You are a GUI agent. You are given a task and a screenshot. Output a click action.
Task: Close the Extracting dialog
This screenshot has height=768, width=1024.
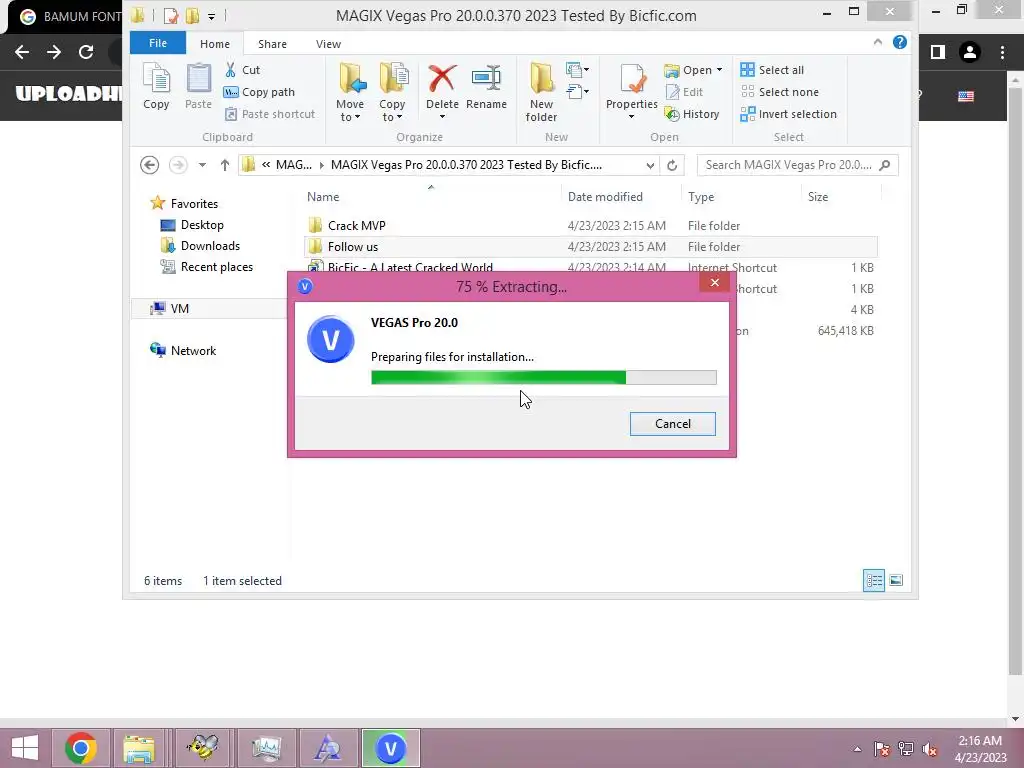[714, 282]
